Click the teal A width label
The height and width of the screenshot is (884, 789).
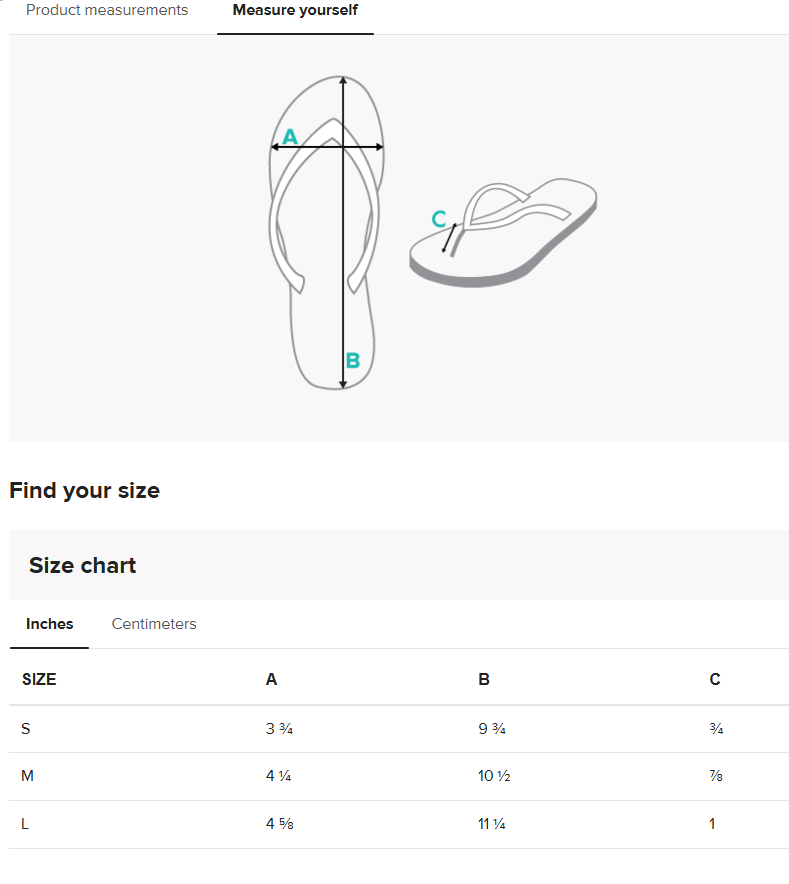(x=290, y=137)
